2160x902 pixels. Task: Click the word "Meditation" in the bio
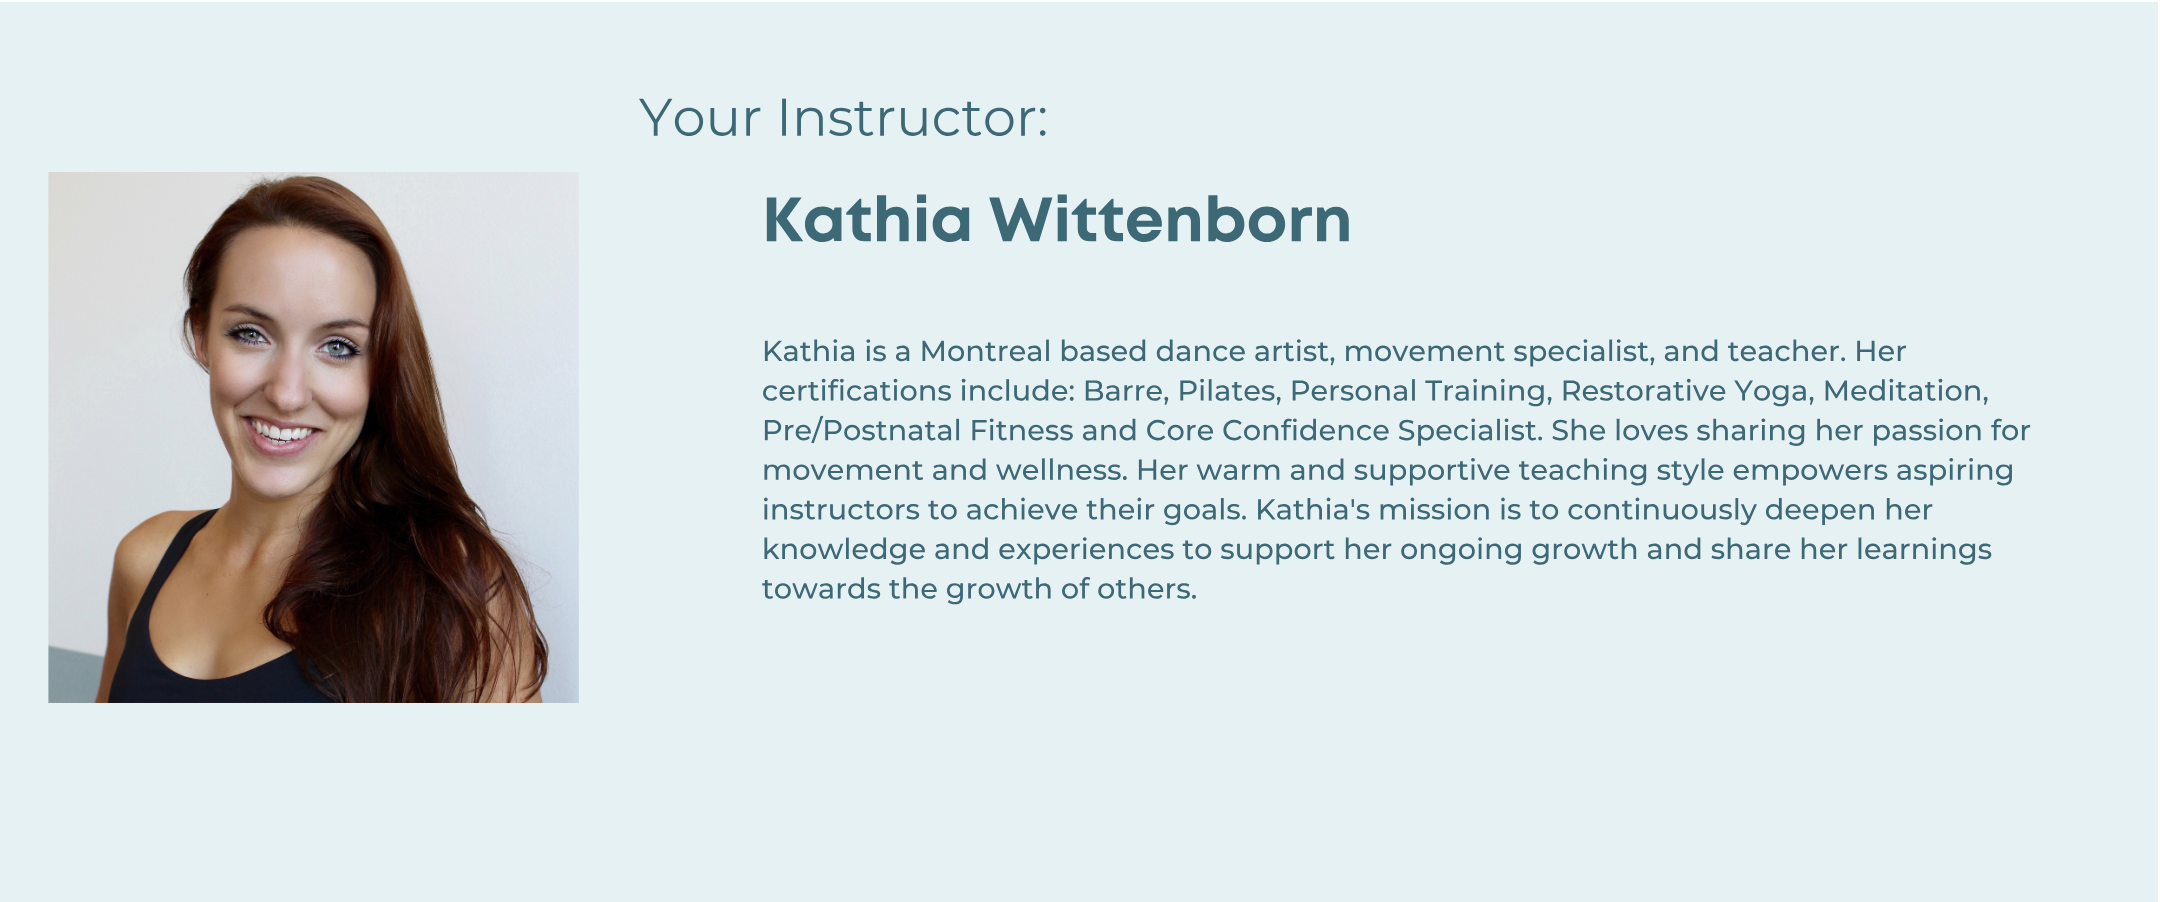(x=1903, y=391)
